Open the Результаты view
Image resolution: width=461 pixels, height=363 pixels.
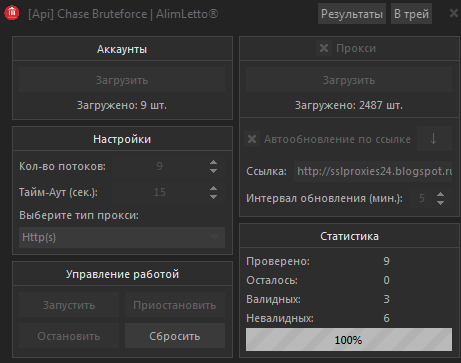[x=352, y=14]
